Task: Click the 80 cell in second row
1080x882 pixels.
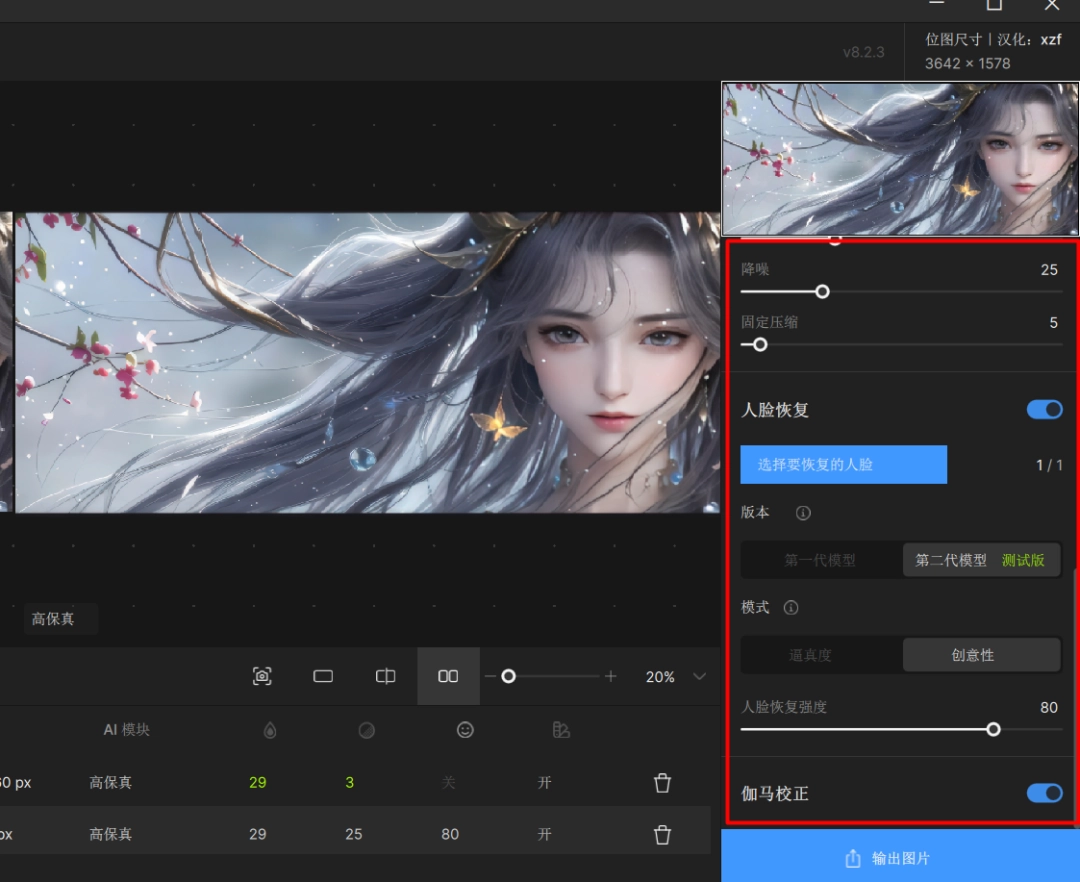Action: point(450,834)
